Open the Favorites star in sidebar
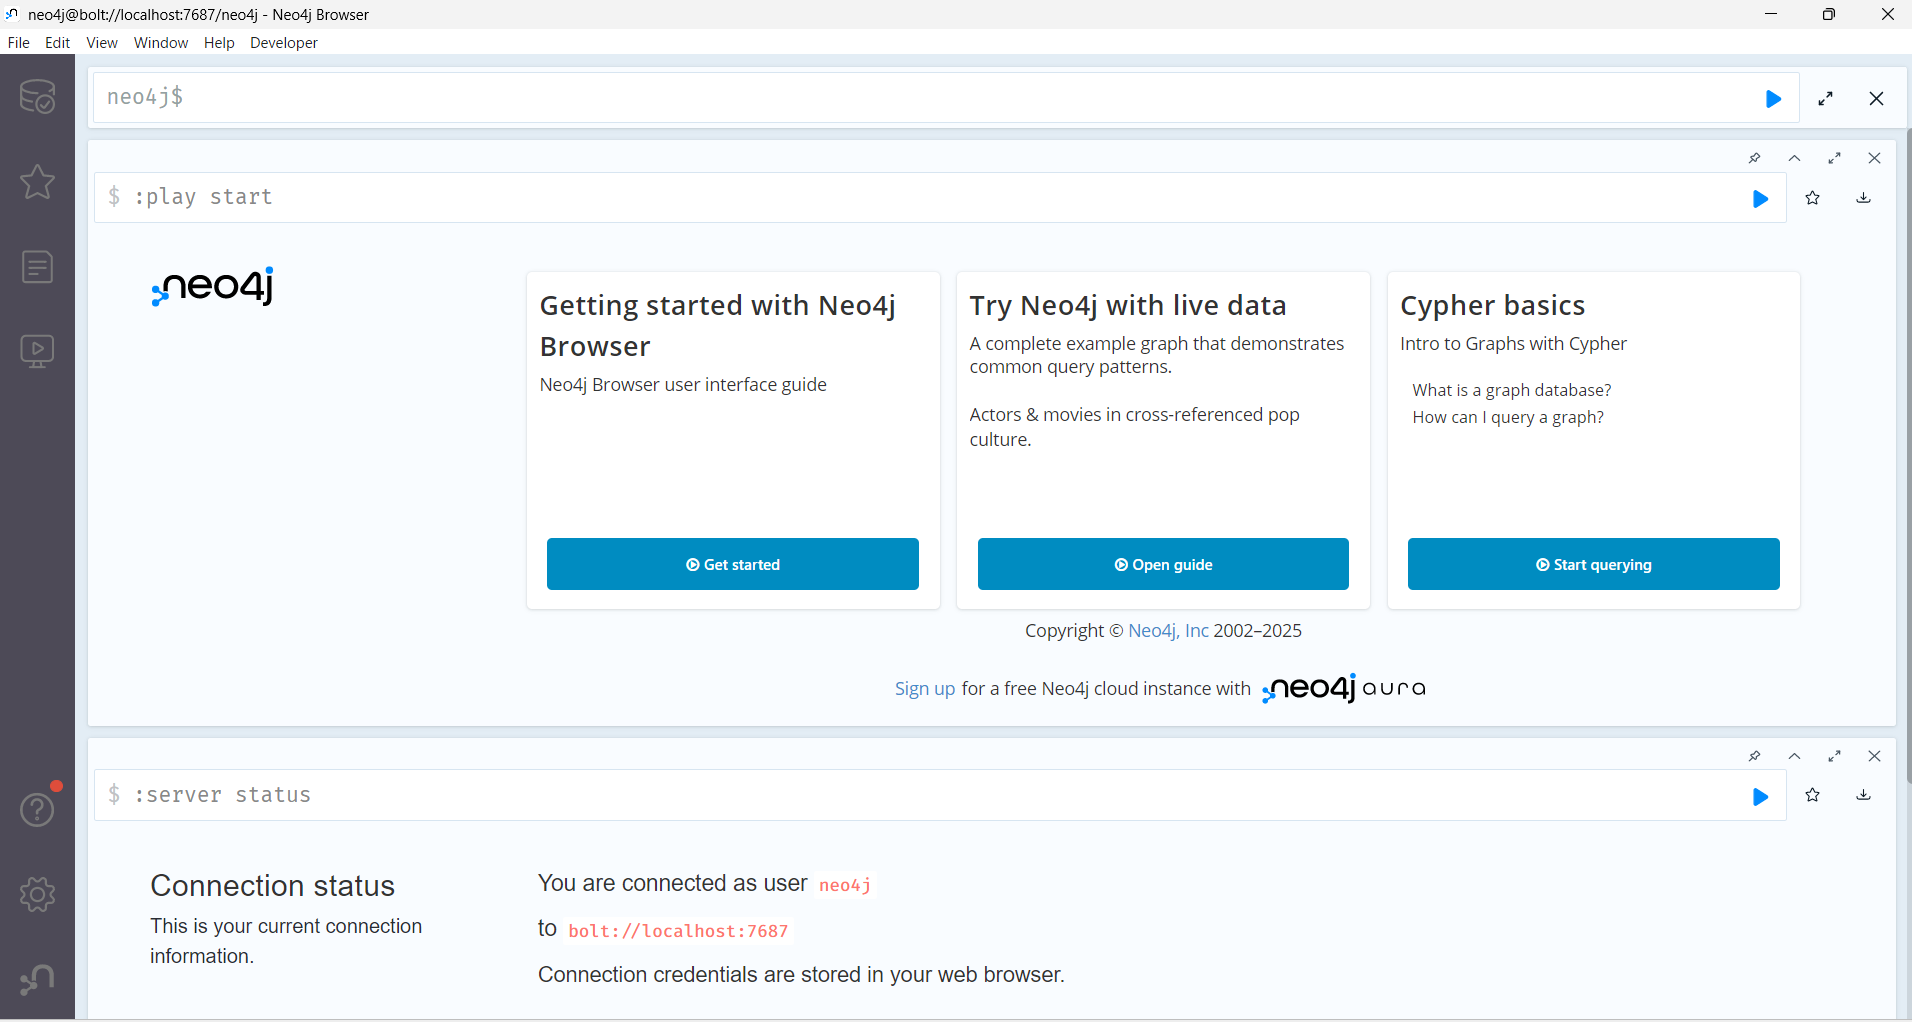The image size is (1912, 1022). point(37,182)
